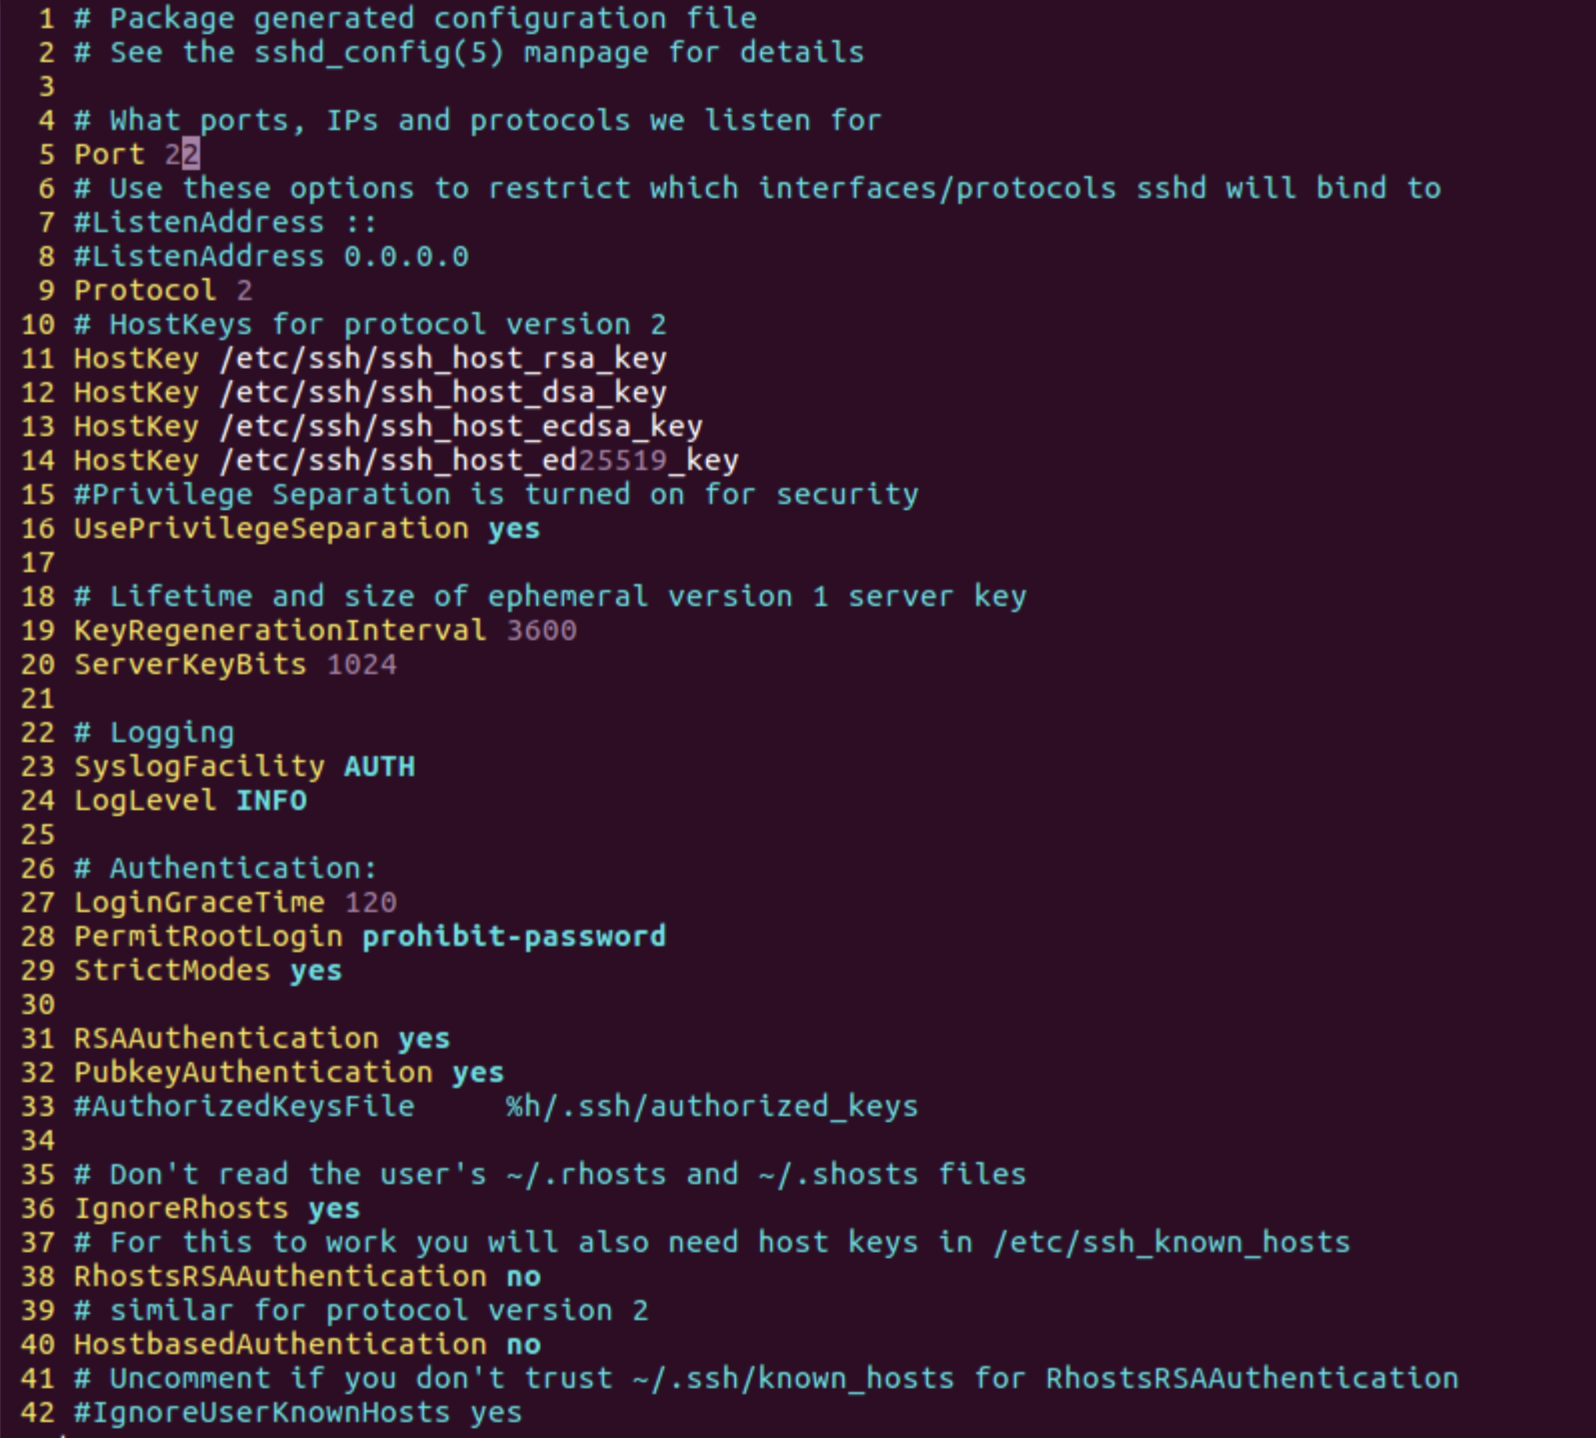The image size is (1596, 1438).
Task: Click the Protocol 2 setting line
Action: pos(163,290)
